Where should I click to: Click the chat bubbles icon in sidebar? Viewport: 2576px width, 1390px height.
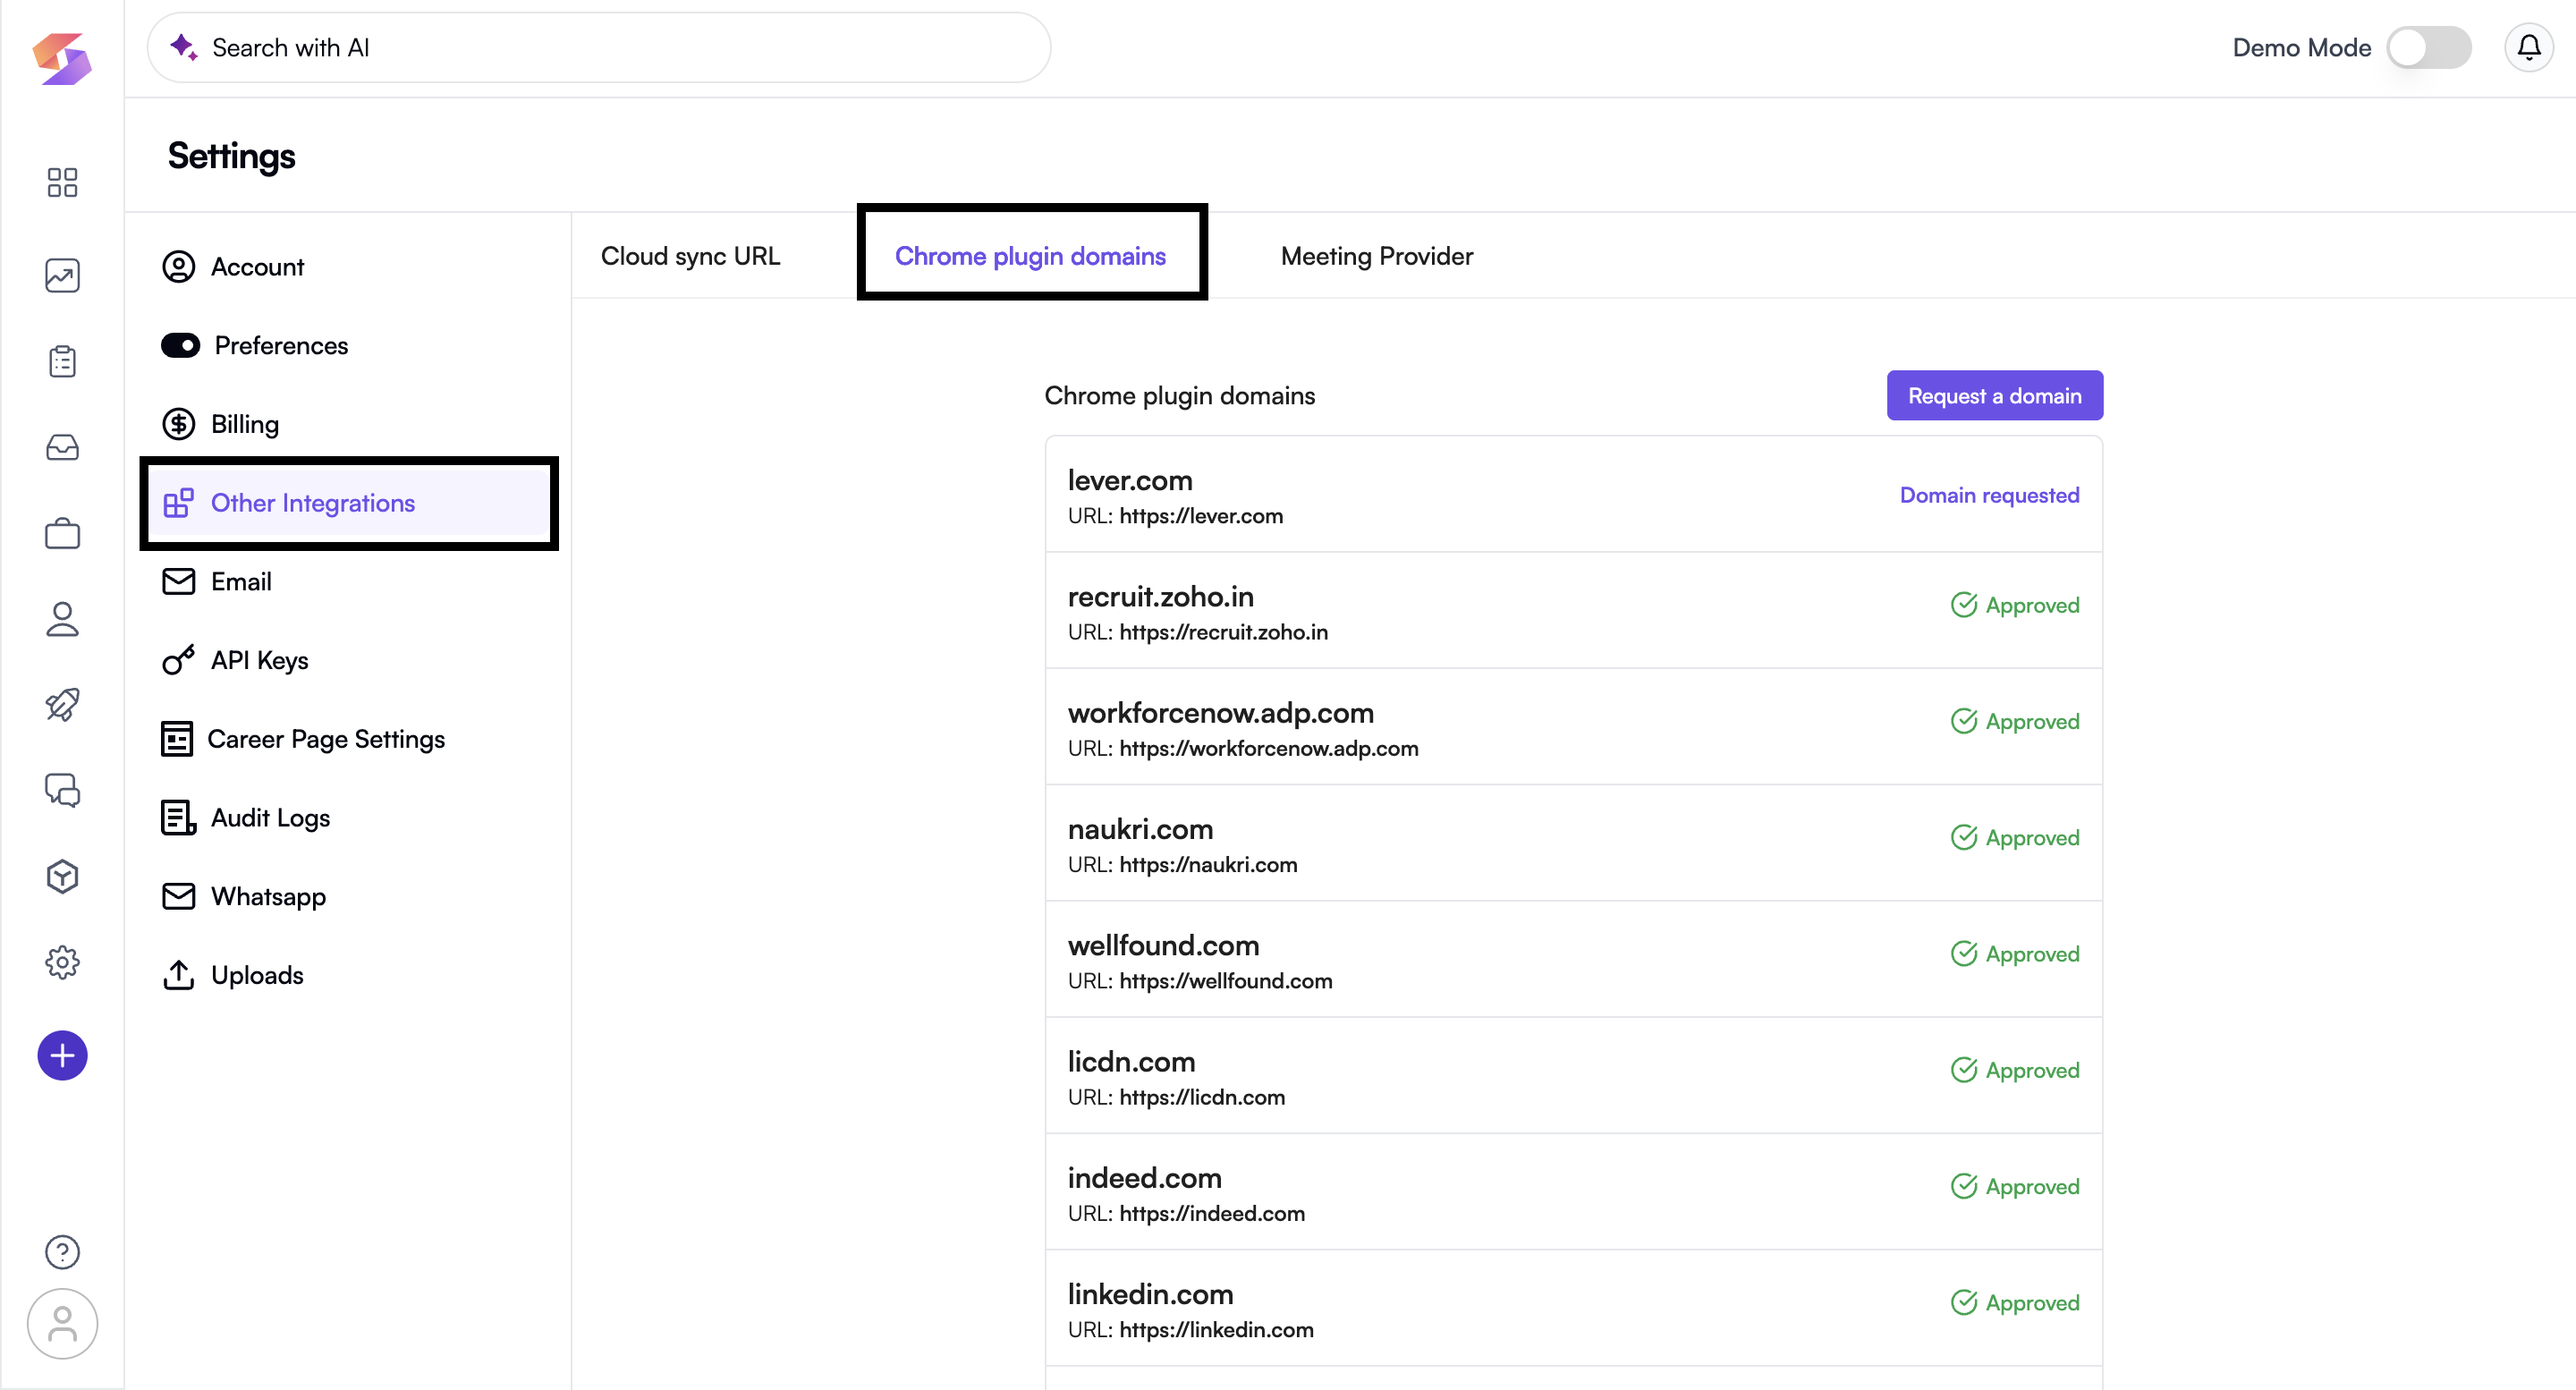pos(62,790)
